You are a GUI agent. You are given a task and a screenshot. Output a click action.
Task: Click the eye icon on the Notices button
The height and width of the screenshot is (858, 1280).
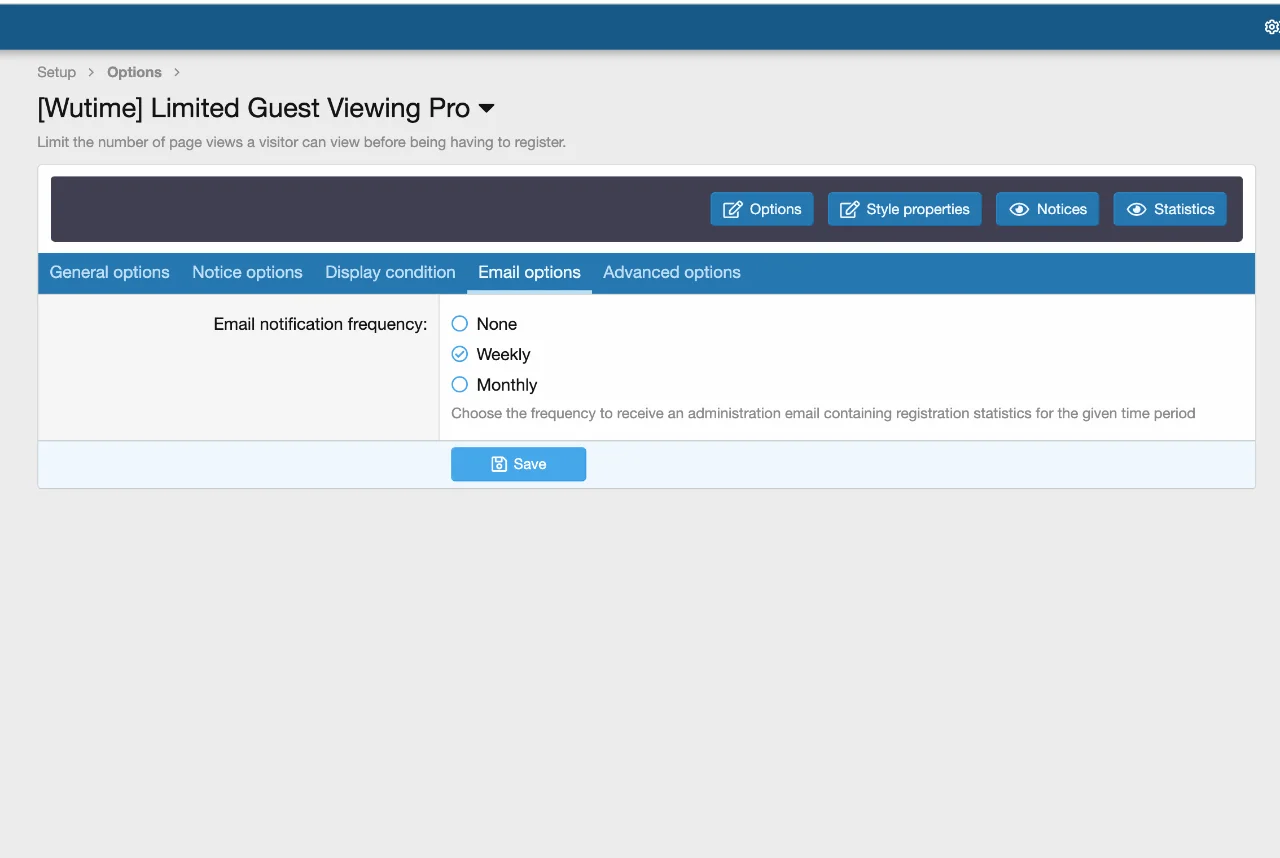(1019, 209)
